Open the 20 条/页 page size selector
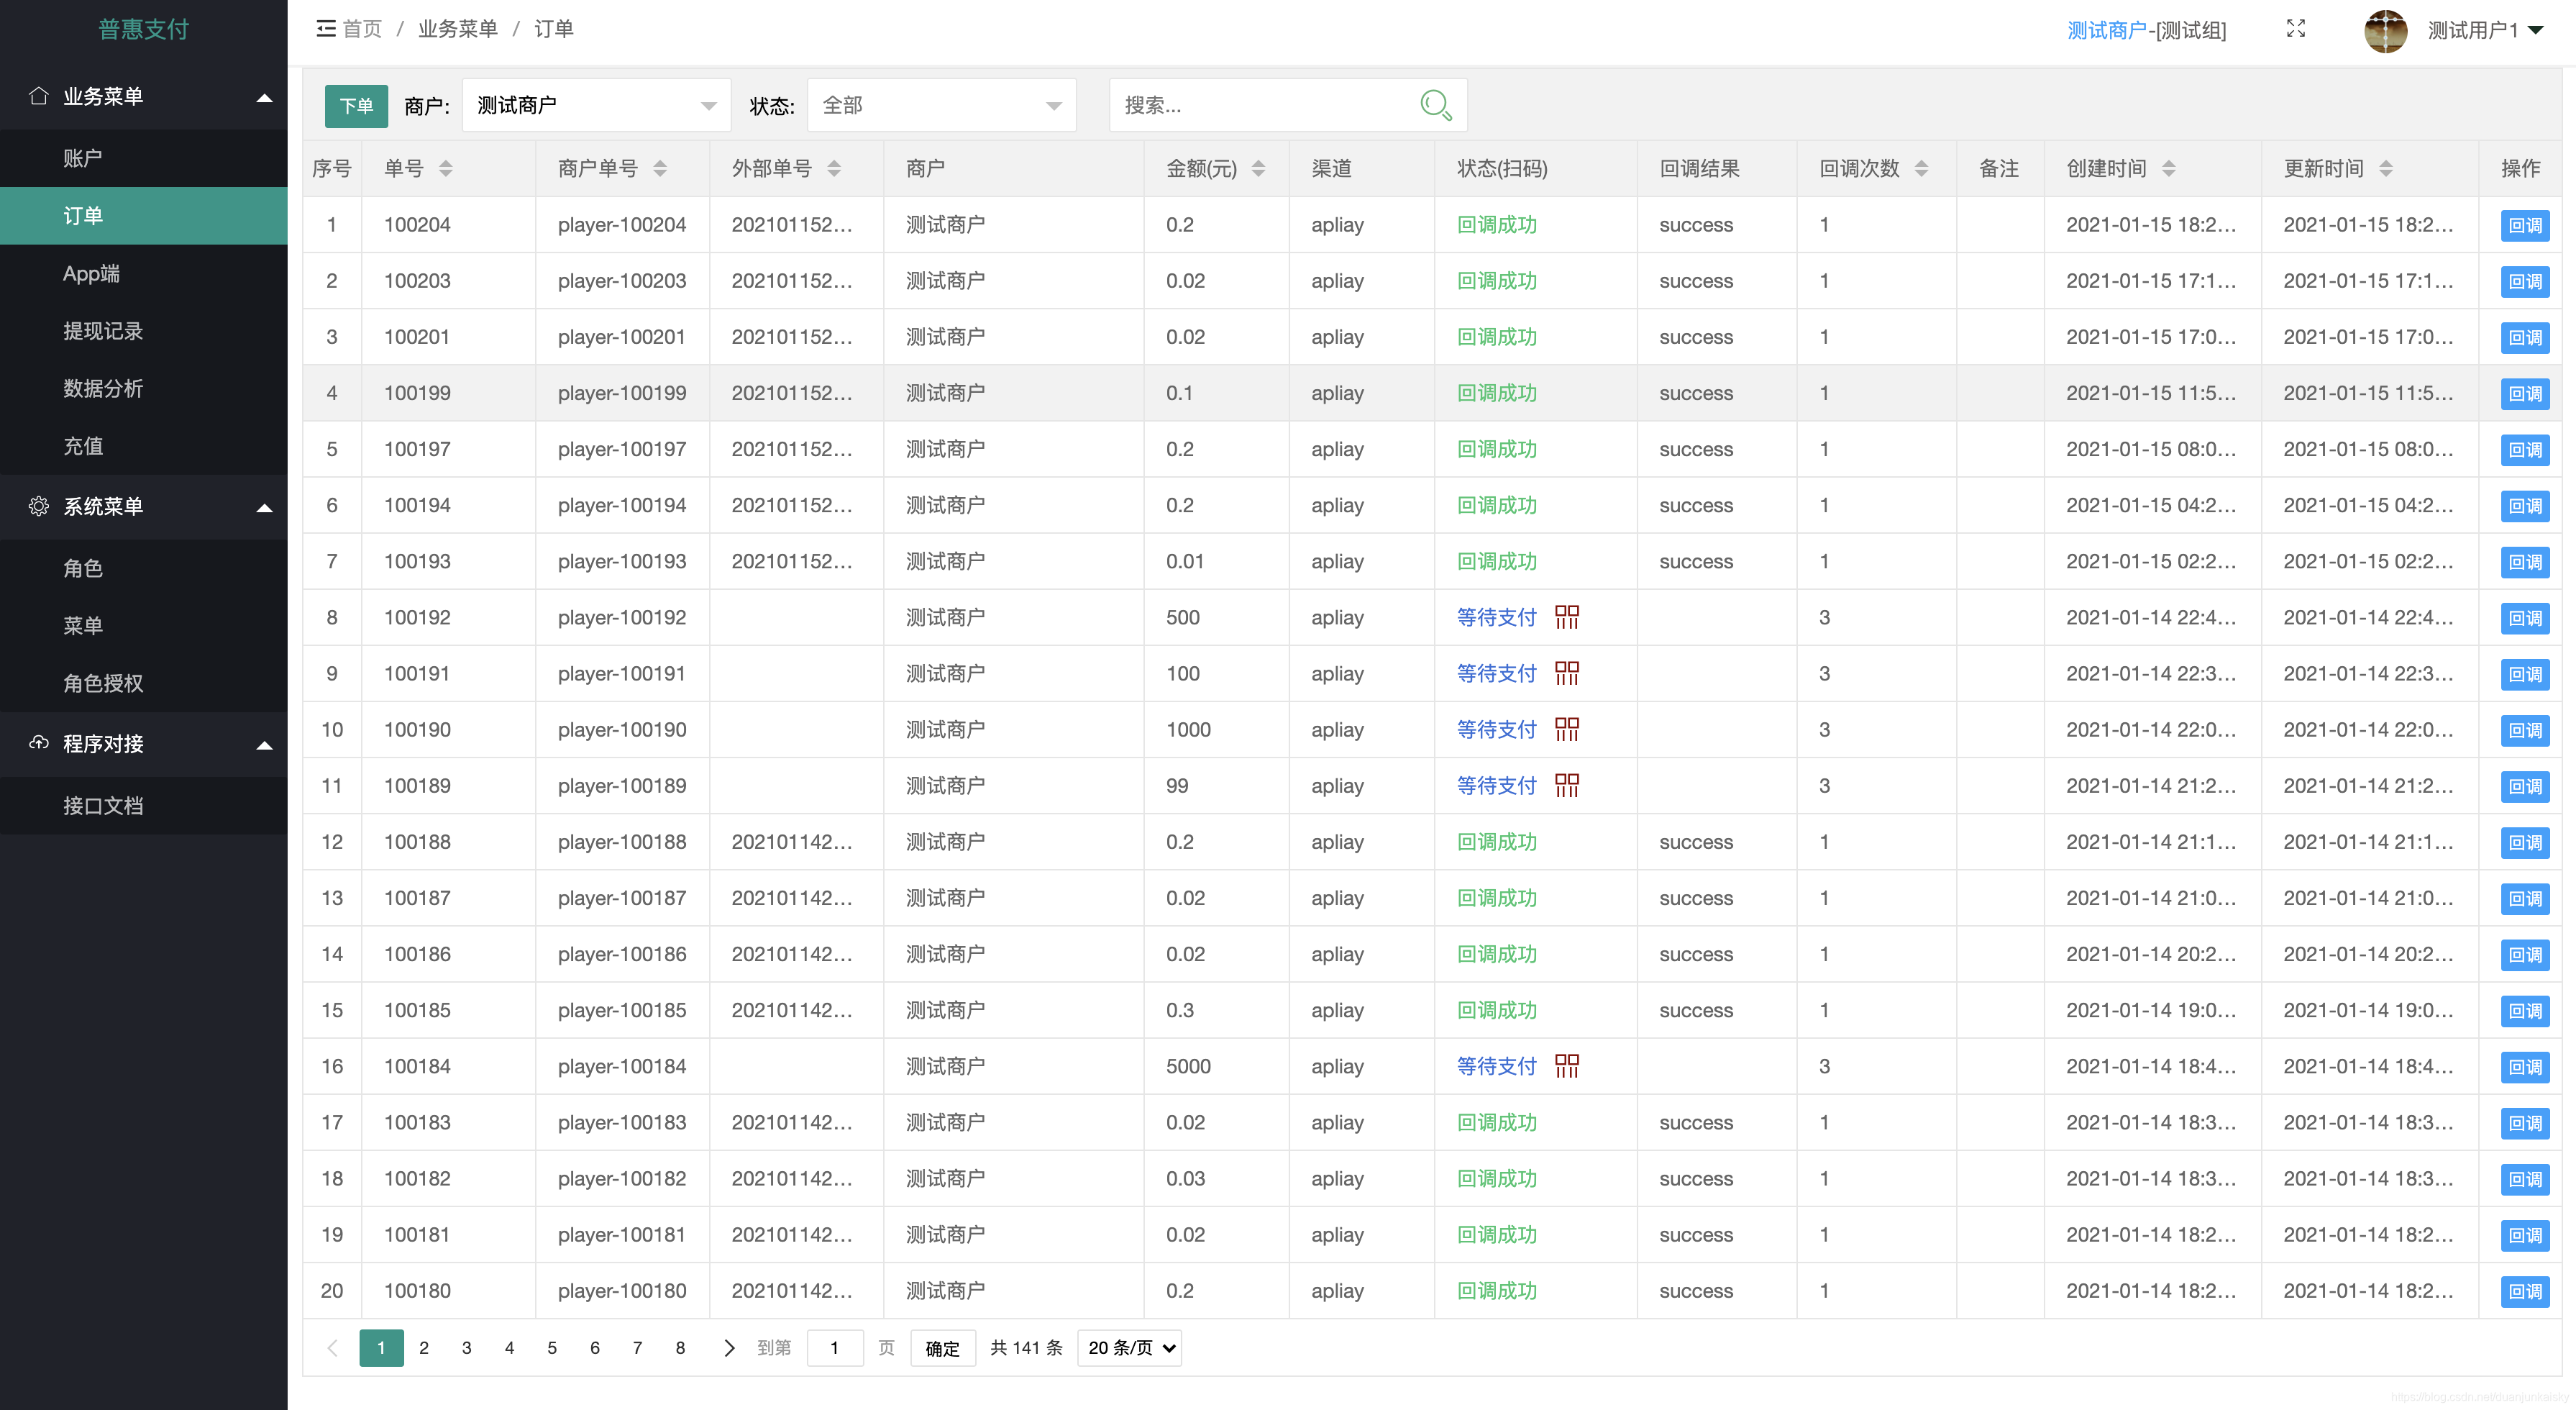2576x1410 pixels. coord(1130,1348)
